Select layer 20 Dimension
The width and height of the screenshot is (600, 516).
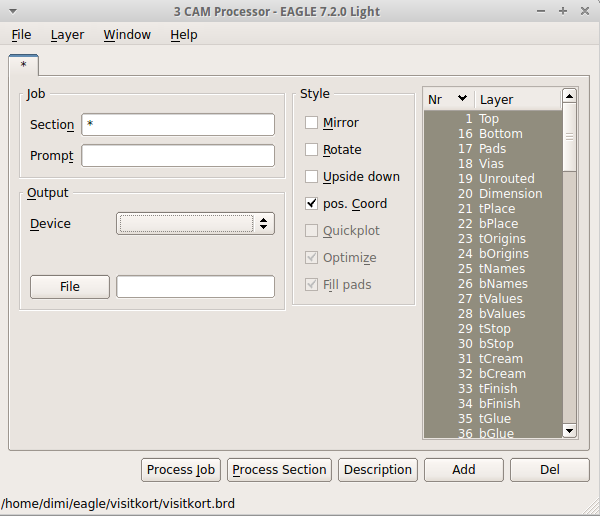tap(493, 194)
